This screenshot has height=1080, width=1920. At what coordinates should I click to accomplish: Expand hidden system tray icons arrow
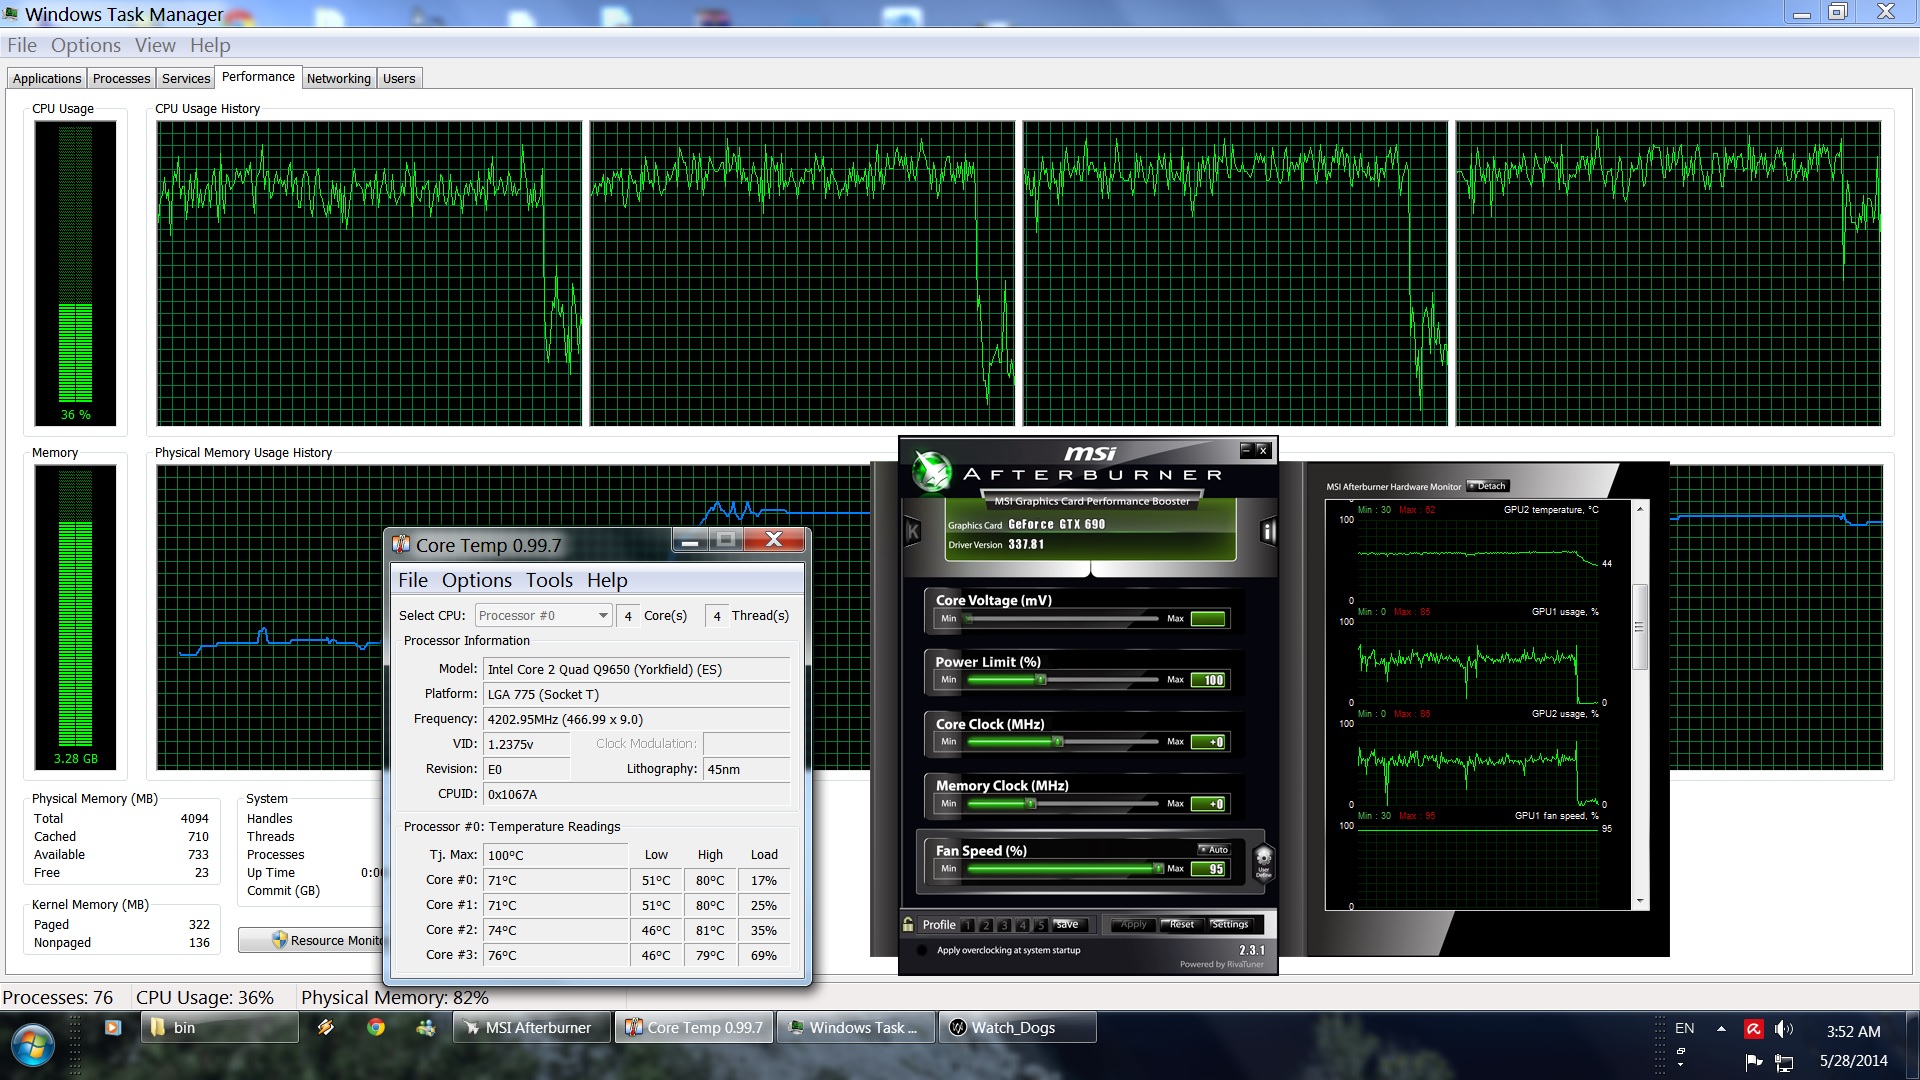(x=1721, y=1029)
